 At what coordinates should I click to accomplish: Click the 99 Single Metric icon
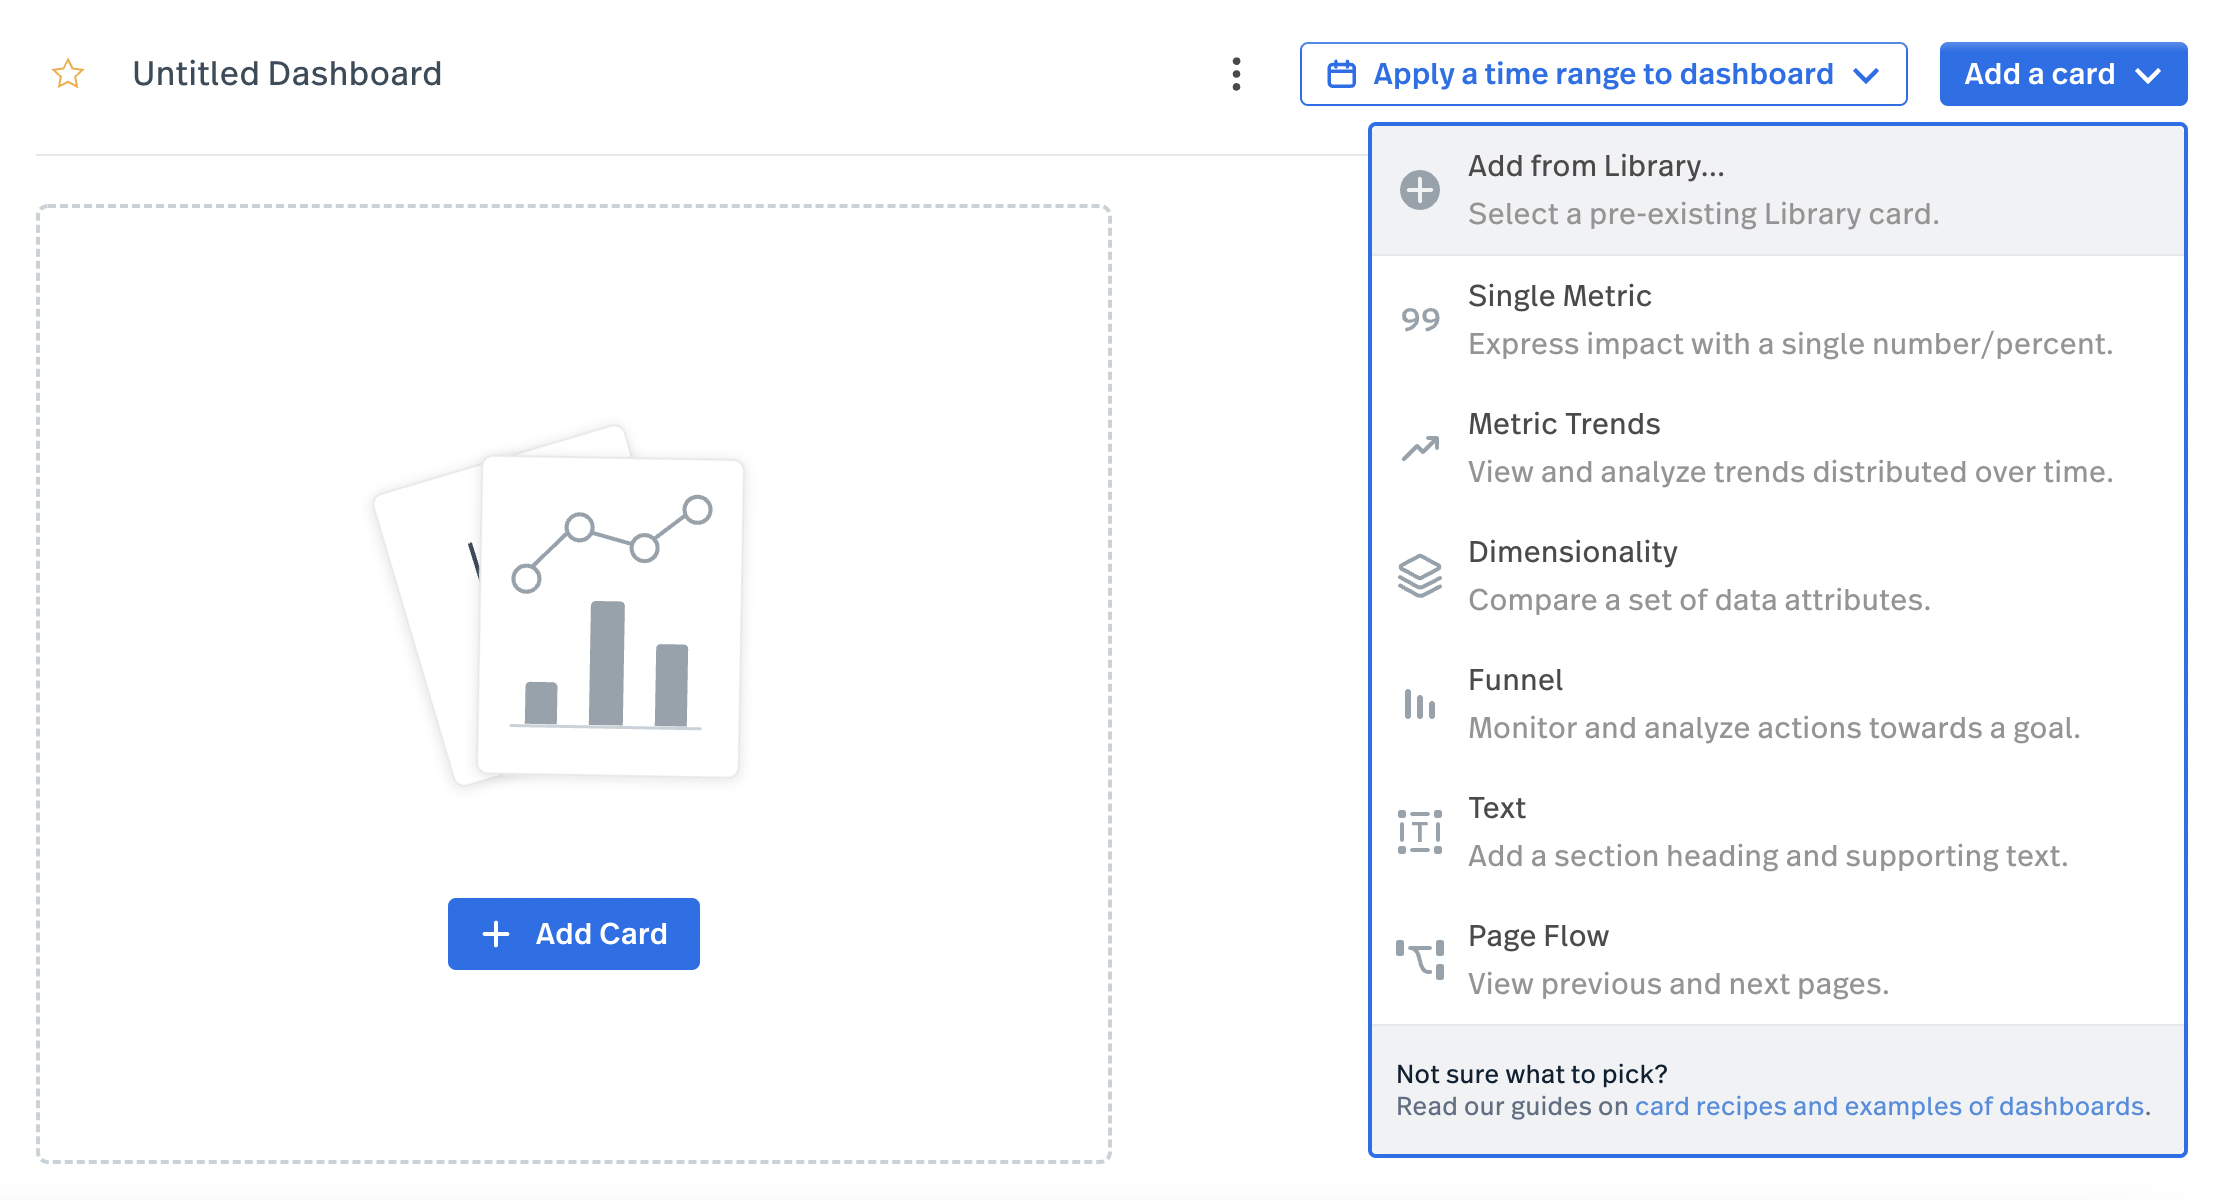tap(1420, 320)
